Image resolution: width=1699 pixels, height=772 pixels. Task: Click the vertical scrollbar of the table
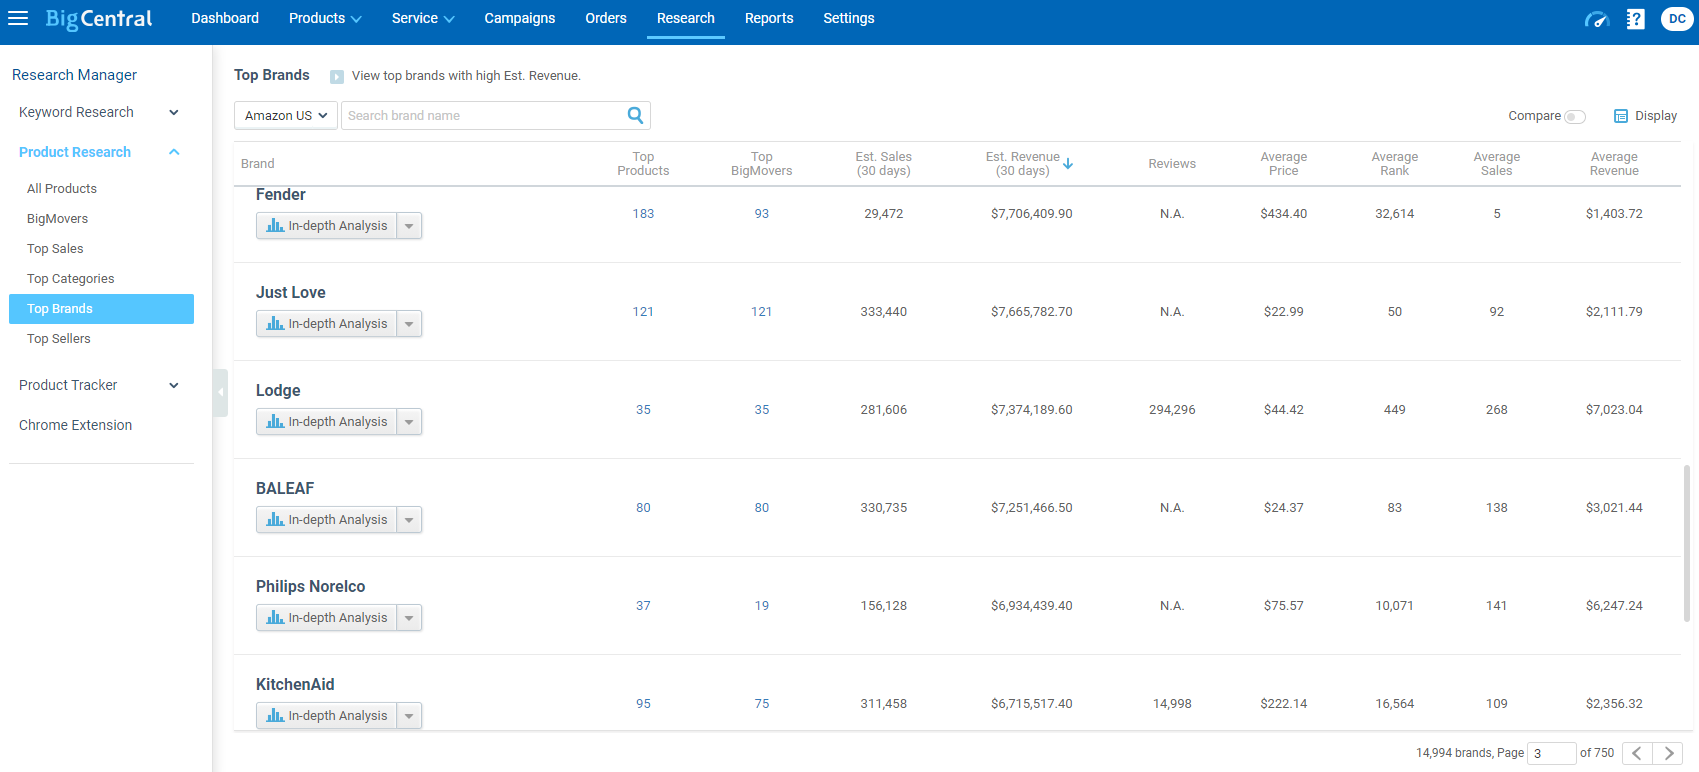[x=1687, y=544]
